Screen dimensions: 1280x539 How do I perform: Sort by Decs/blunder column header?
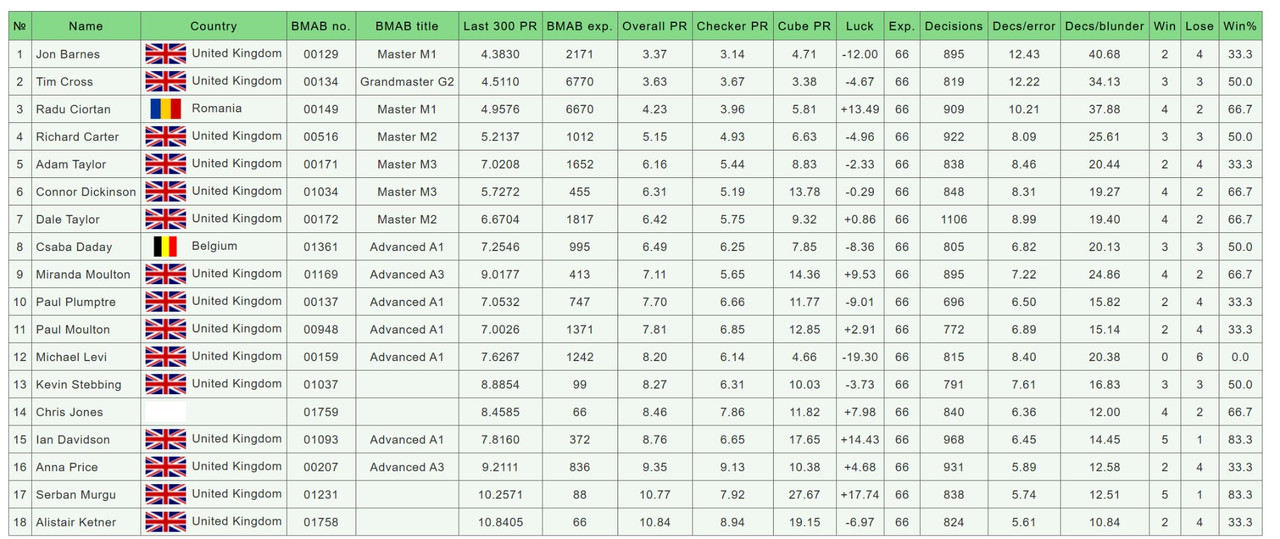click(1105, 26)
